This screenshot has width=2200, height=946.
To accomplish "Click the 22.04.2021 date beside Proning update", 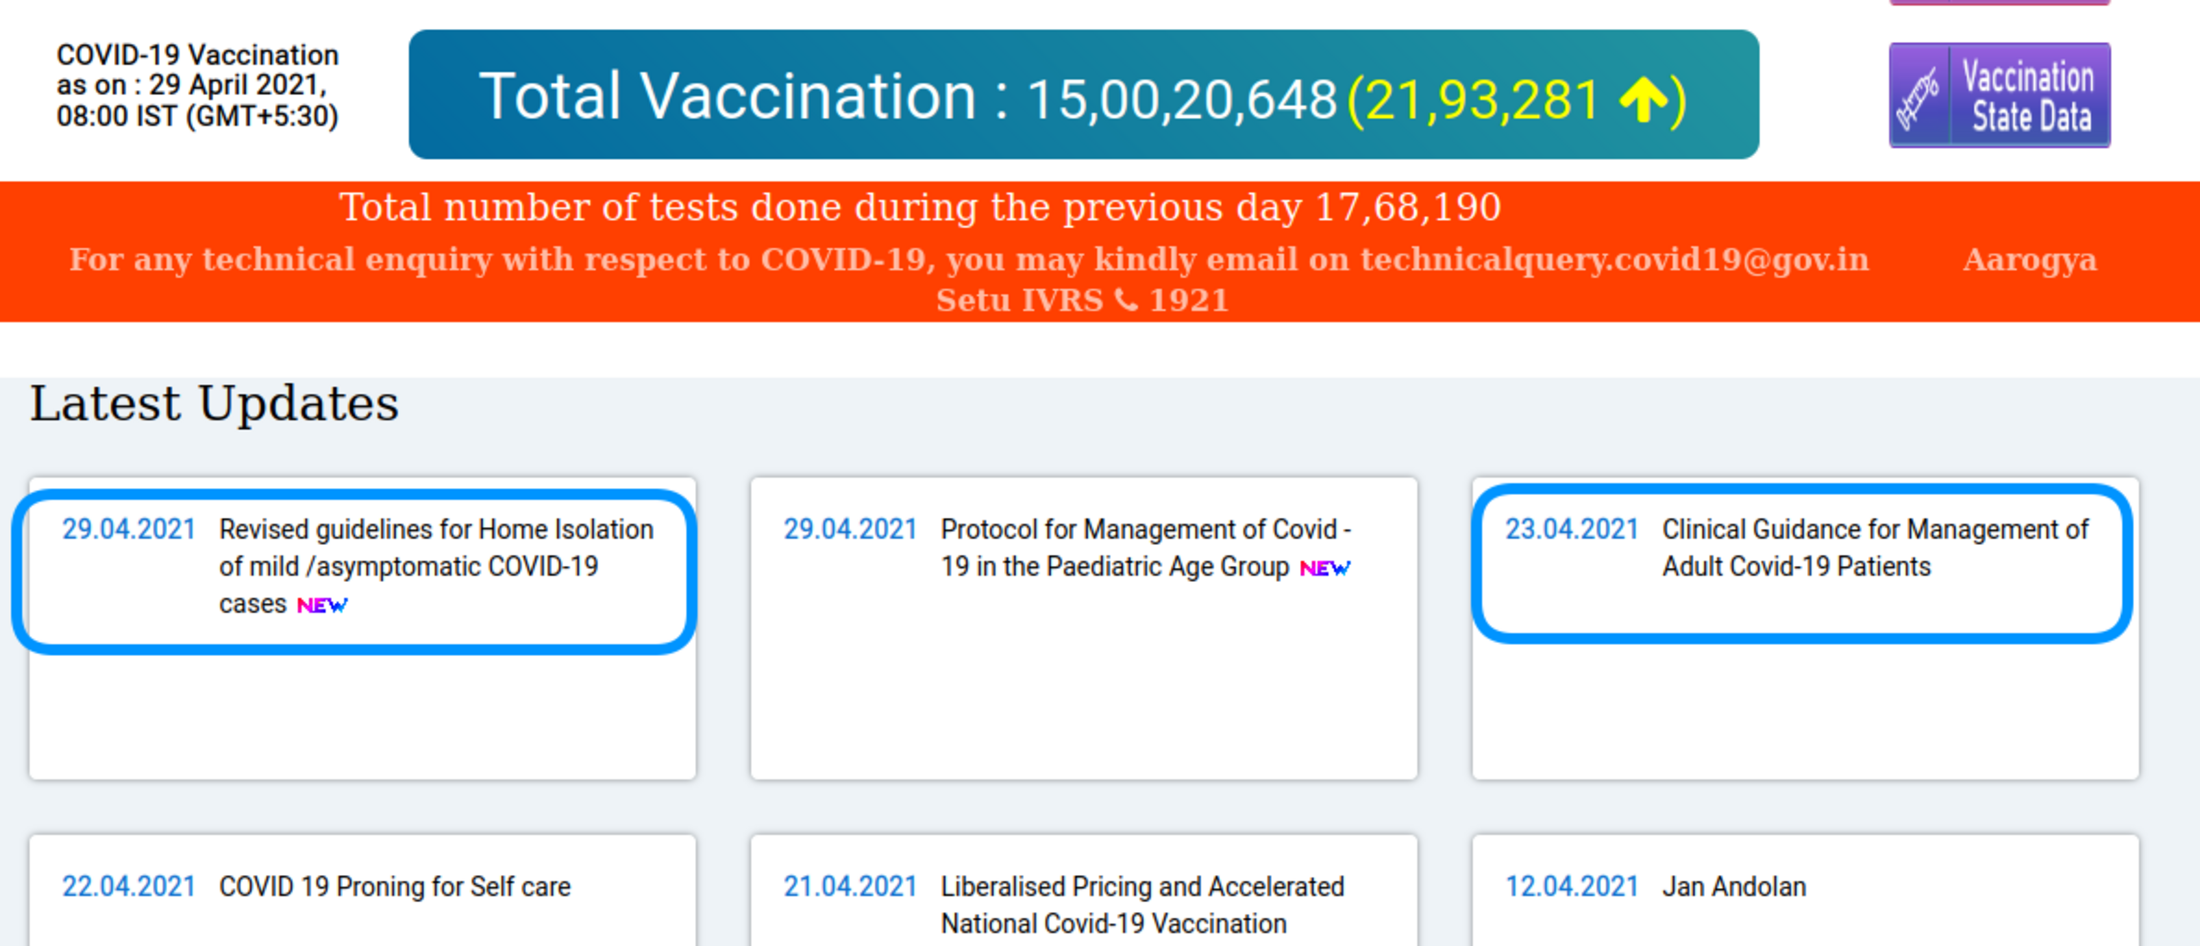I will tap(129, 887).
